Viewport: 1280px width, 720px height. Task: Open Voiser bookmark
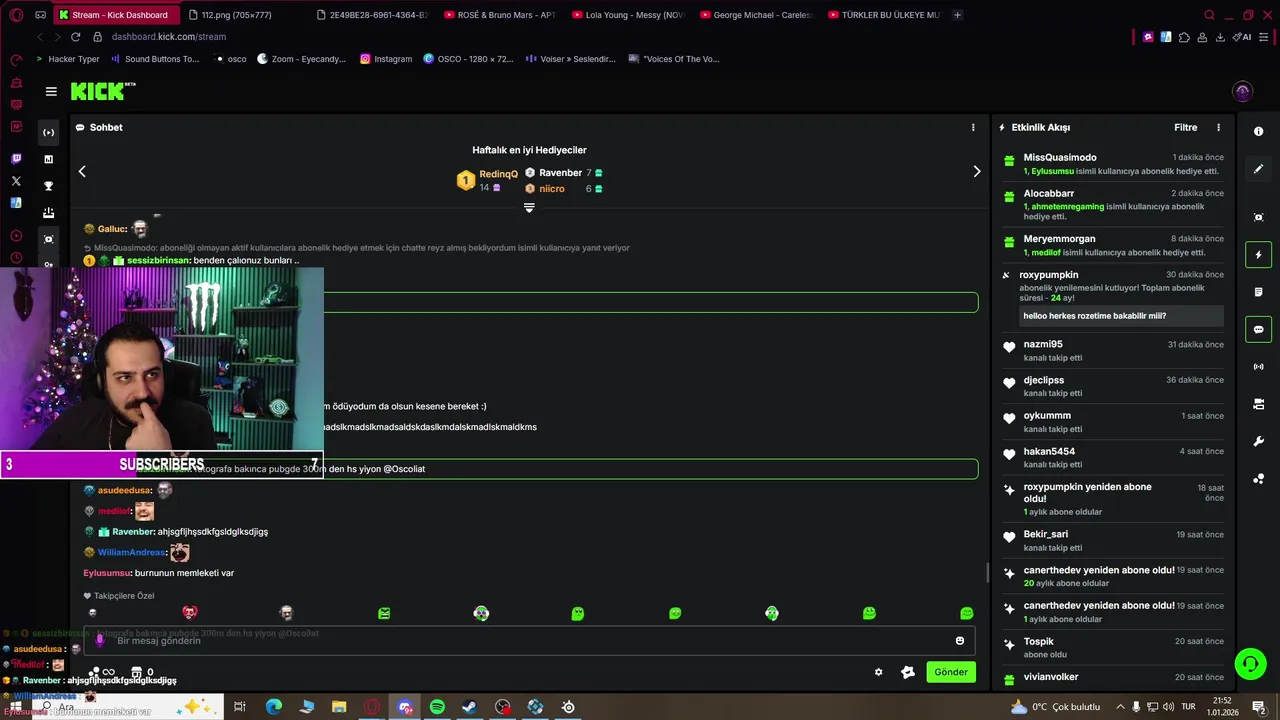pyautogui.click(x=570, y=59)
